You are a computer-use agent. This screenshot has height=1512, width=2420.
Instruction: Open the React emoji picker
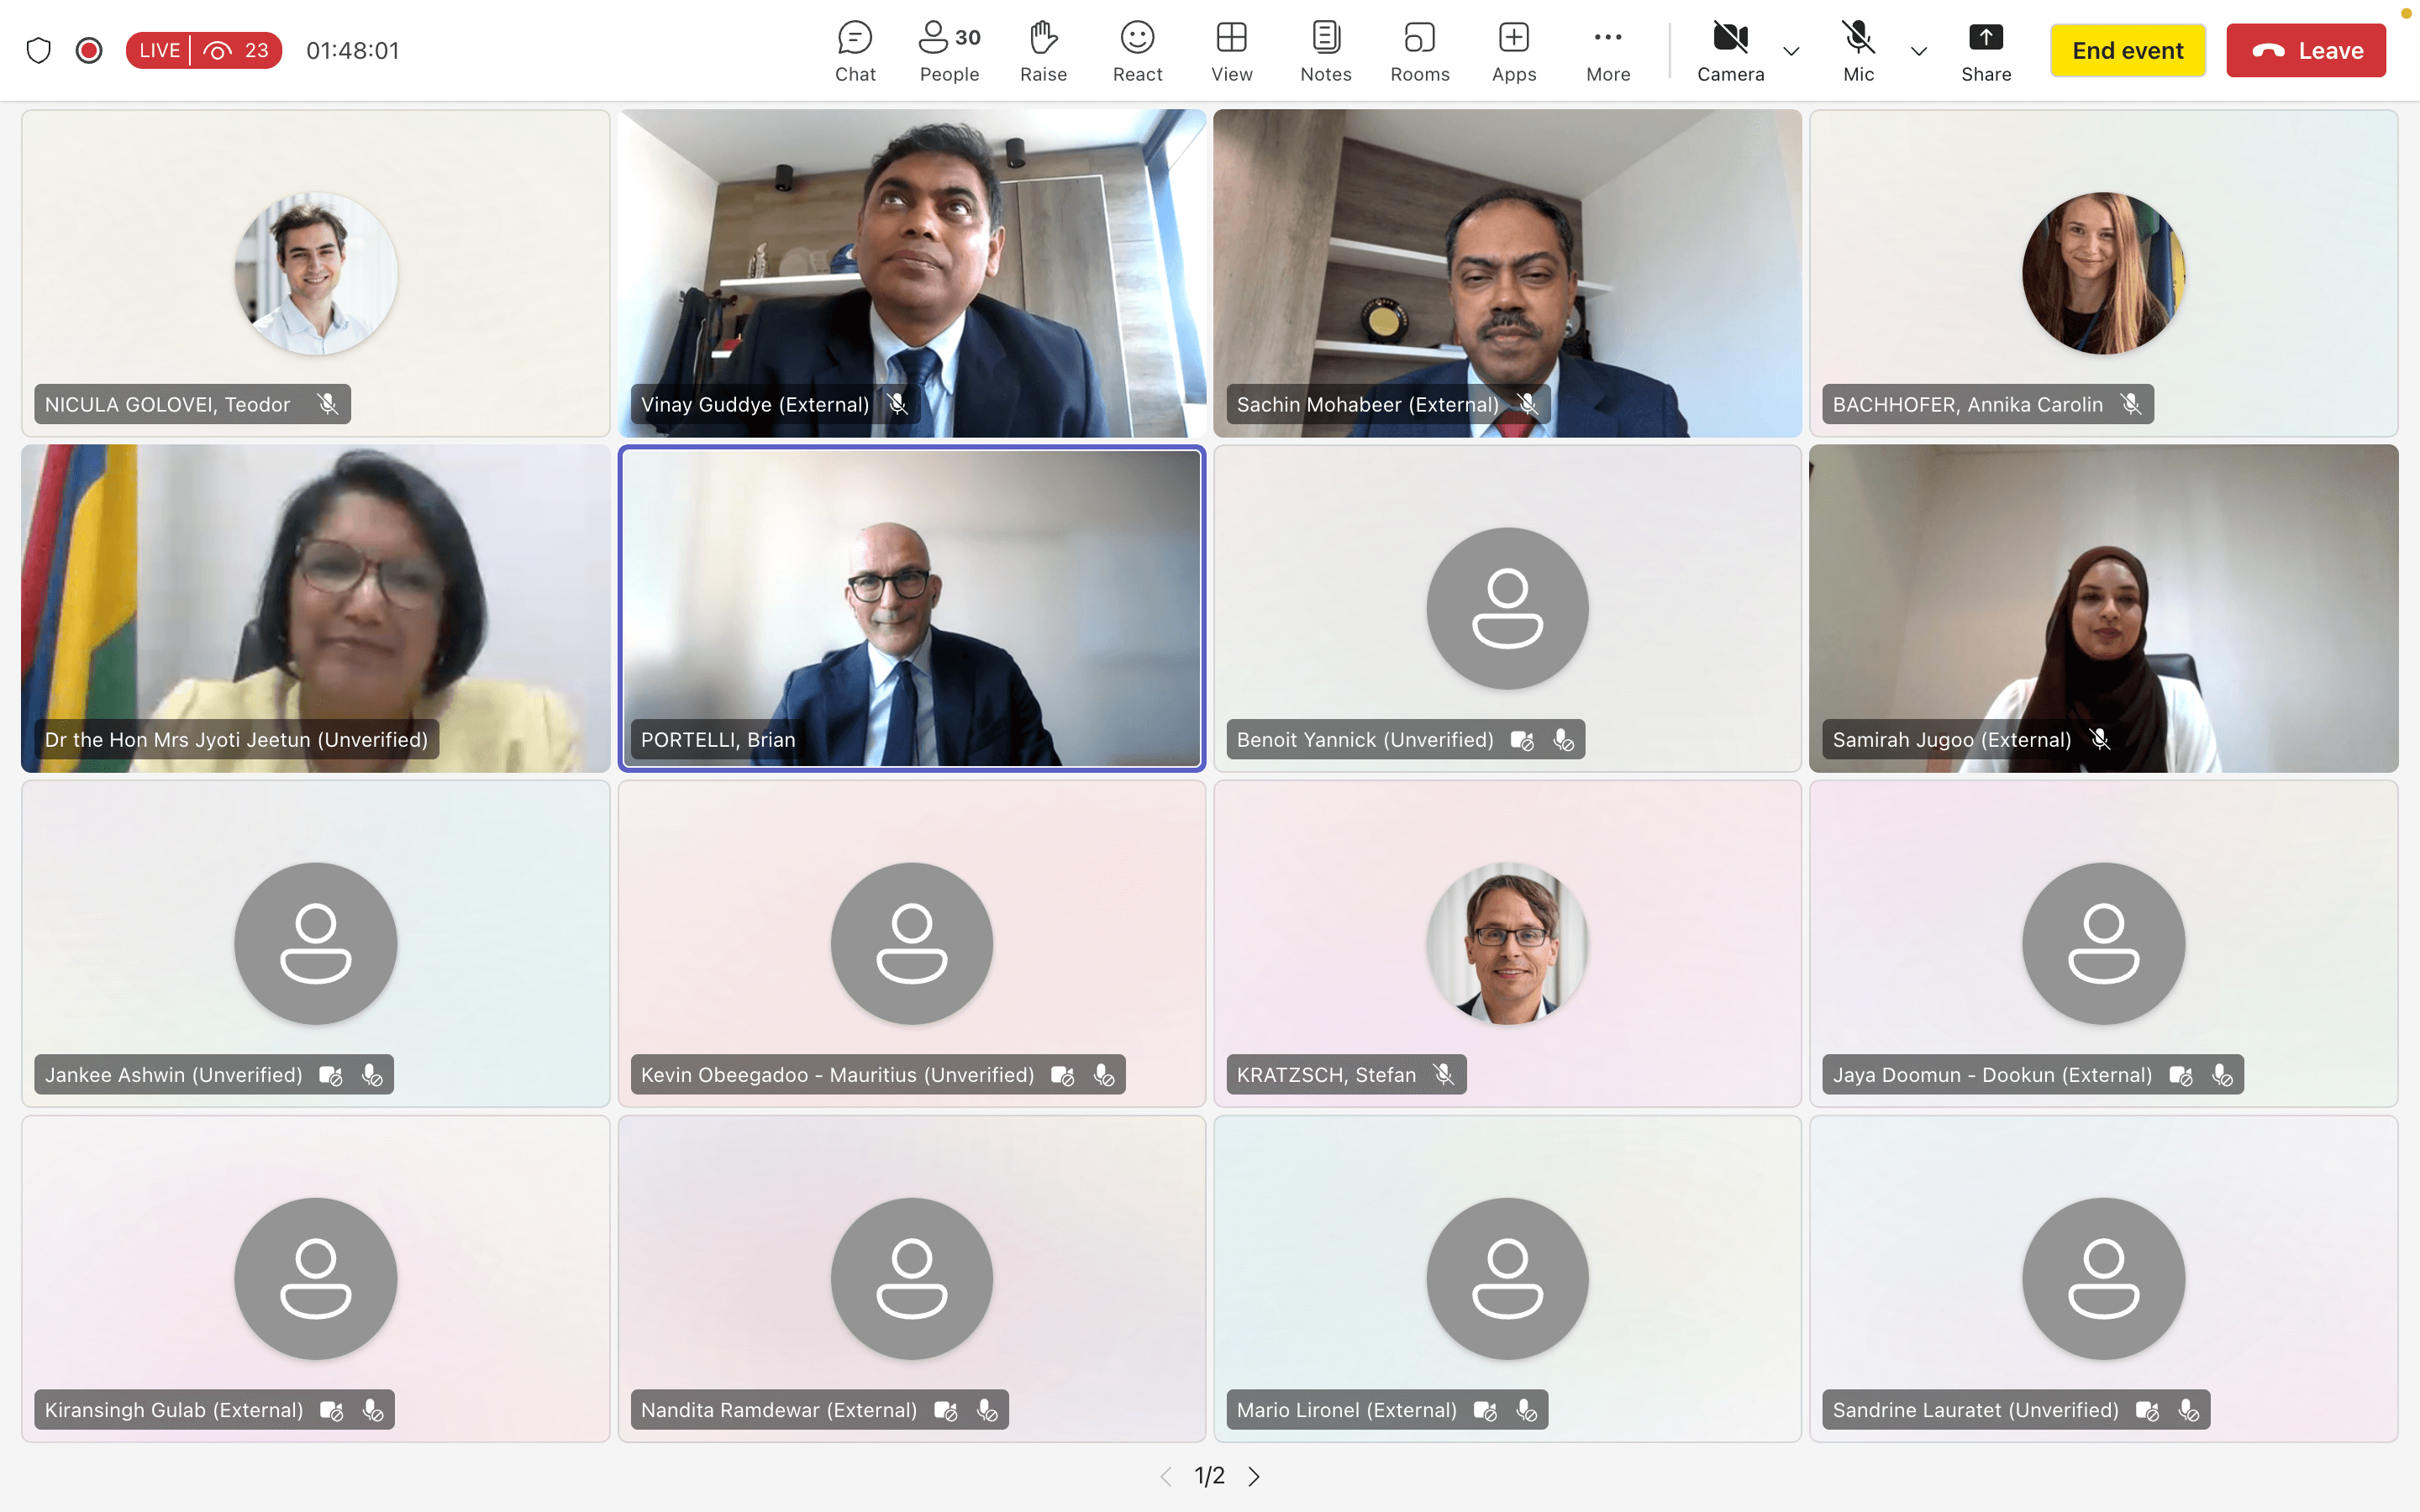tap(1137, 51)
